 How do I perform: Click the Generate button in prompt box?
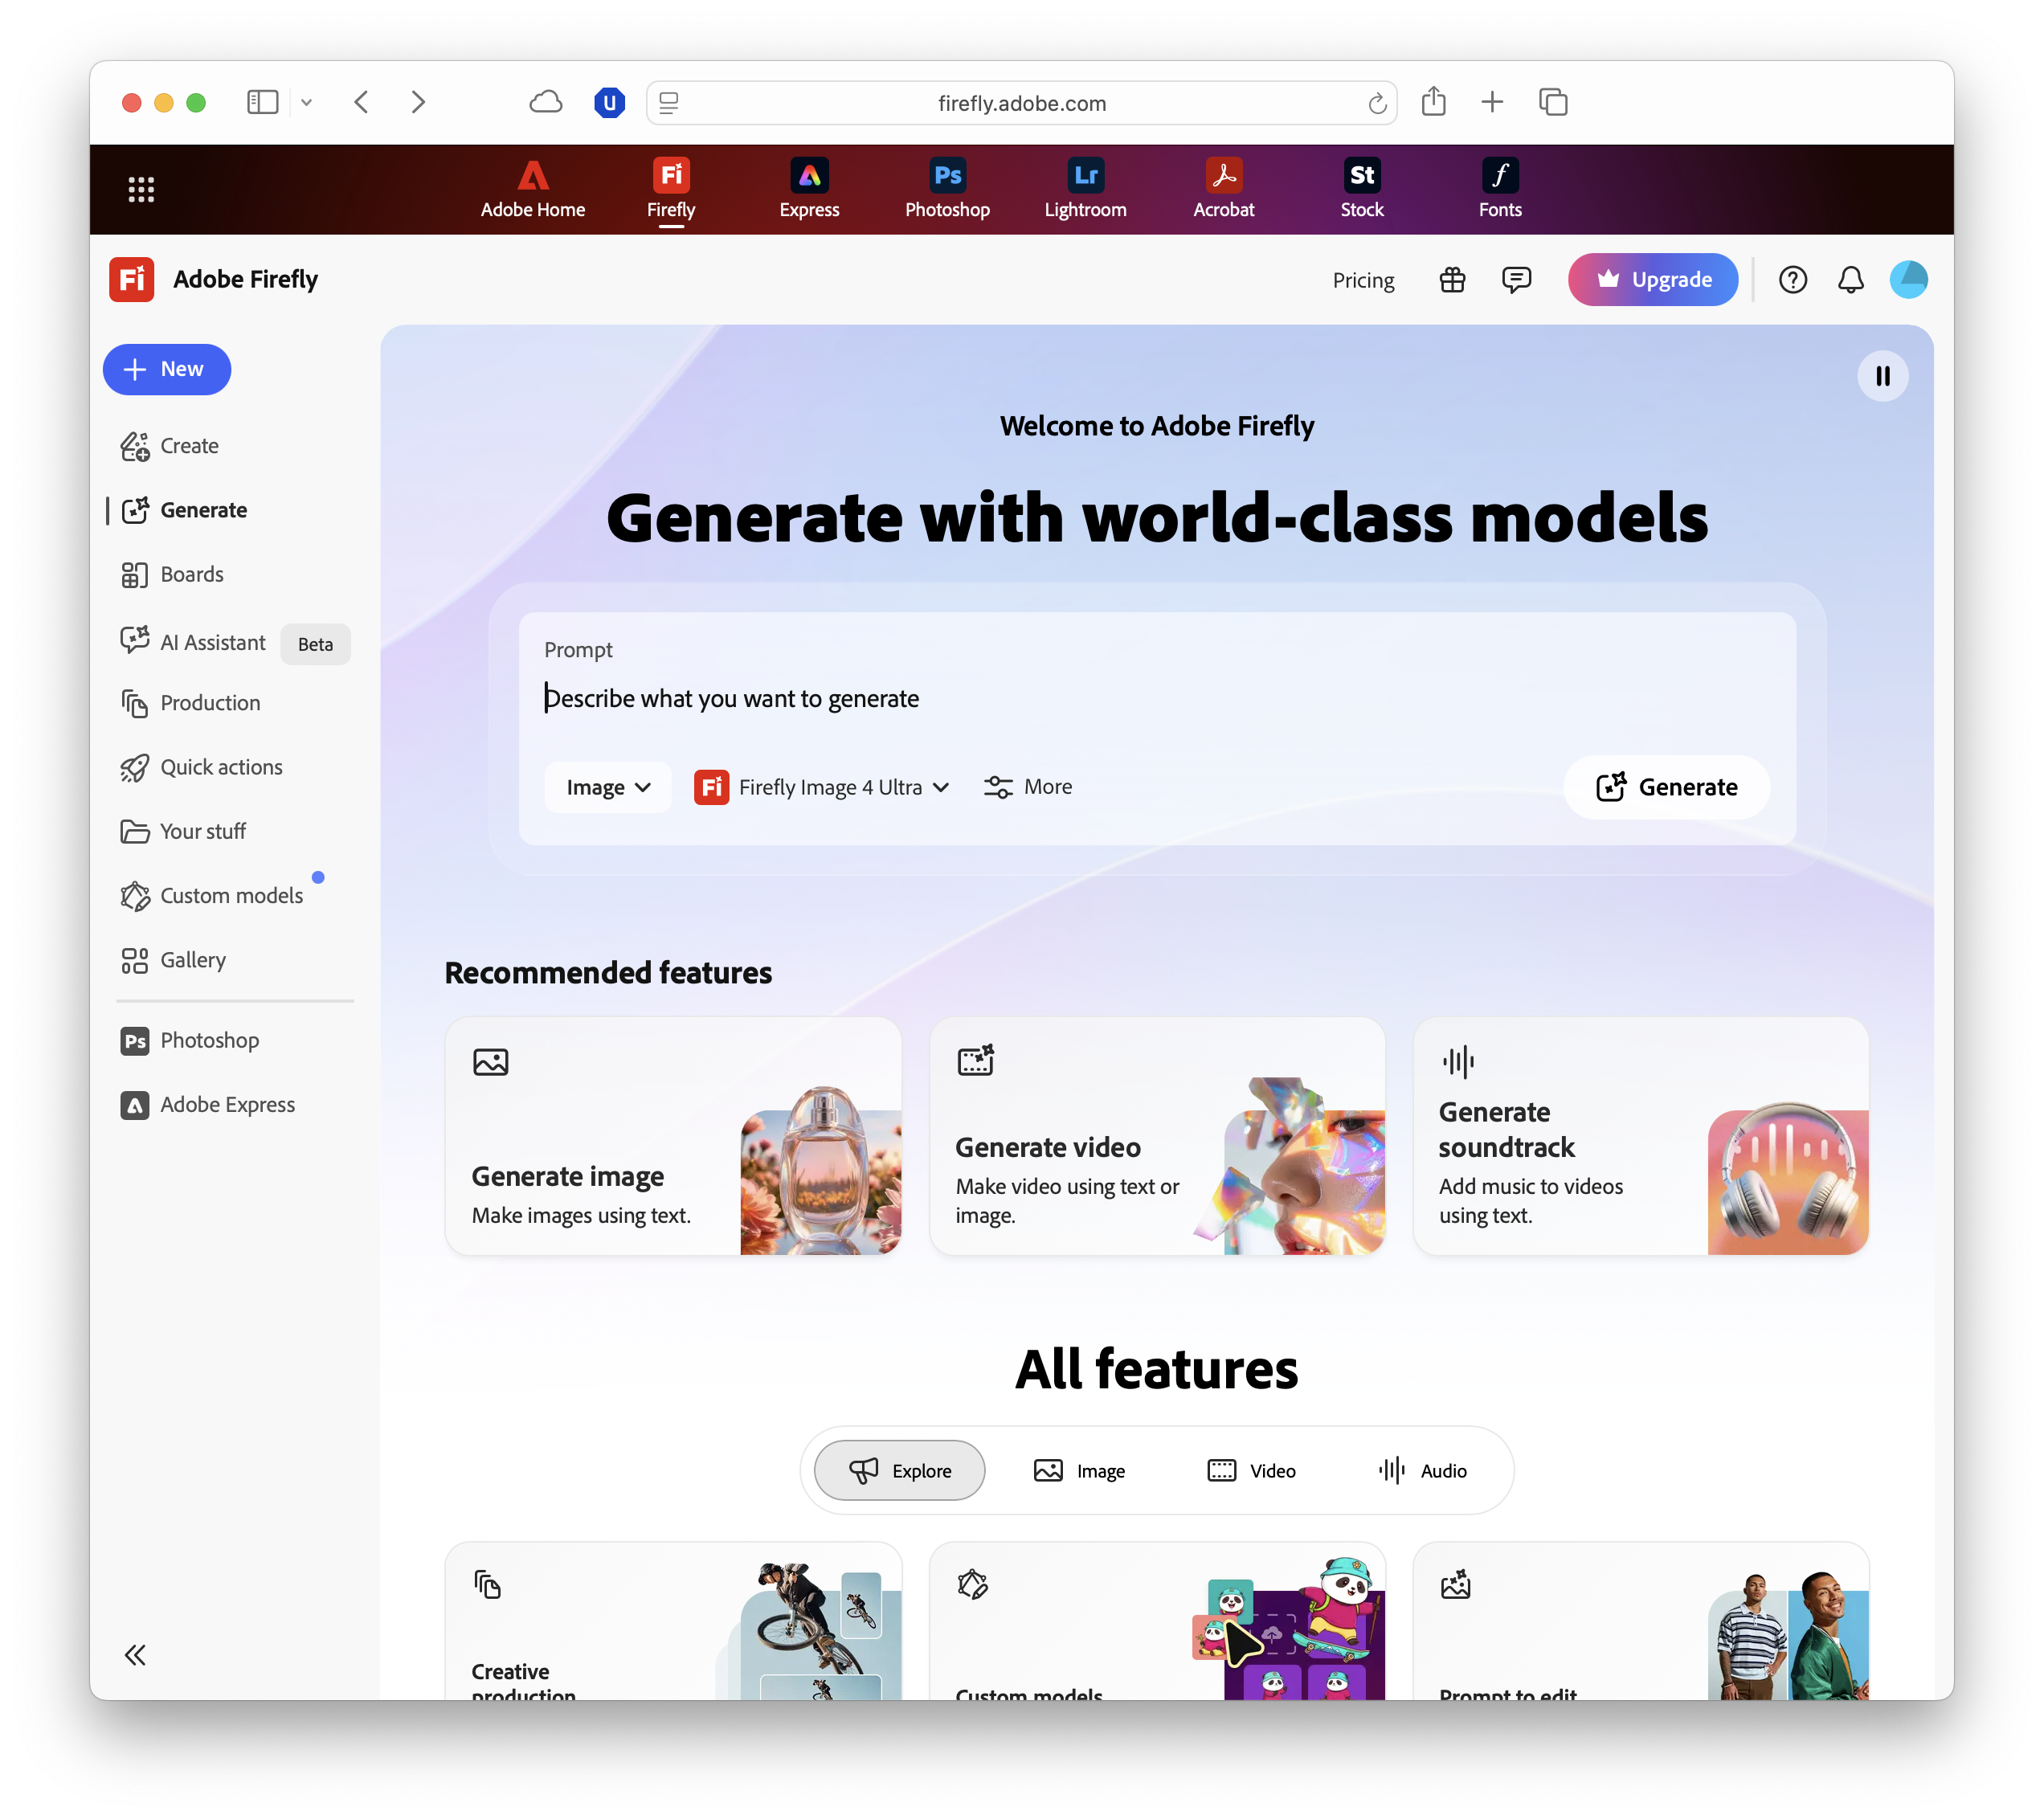coord(1666,787)
